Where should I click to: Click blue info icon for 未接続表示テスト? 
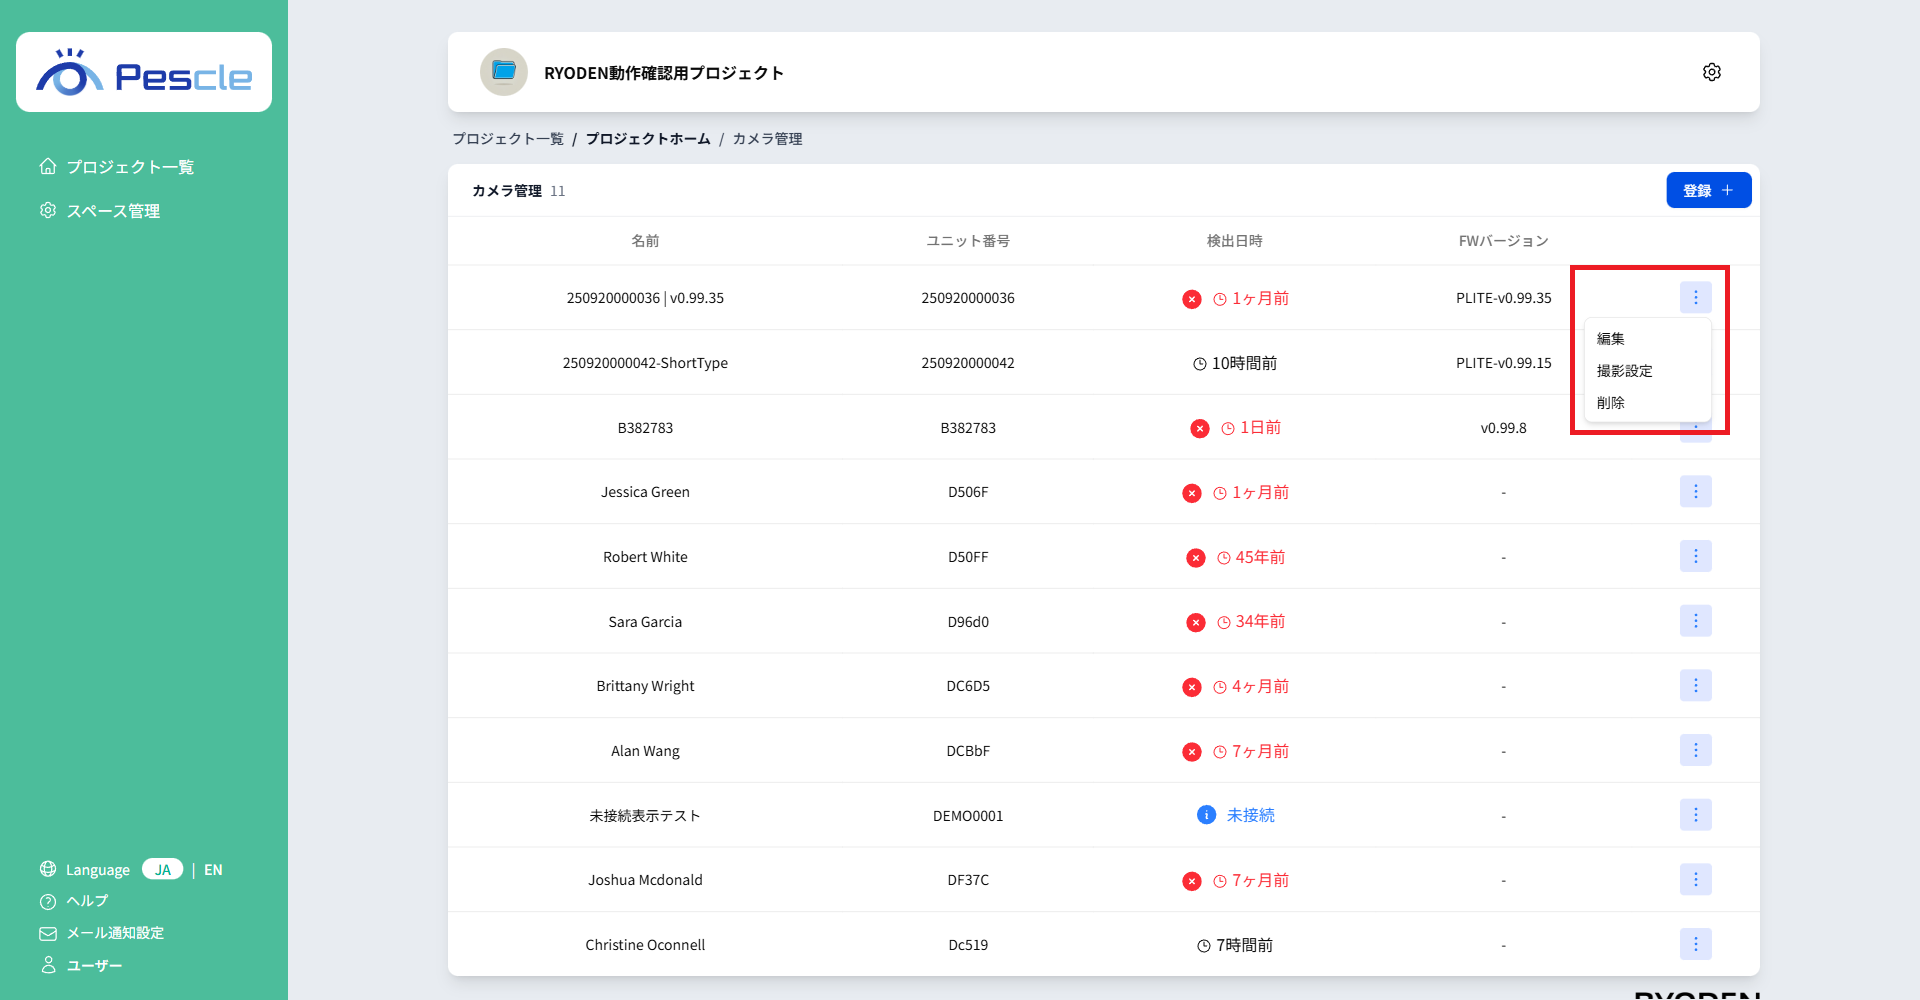[x=1206, y=815]
